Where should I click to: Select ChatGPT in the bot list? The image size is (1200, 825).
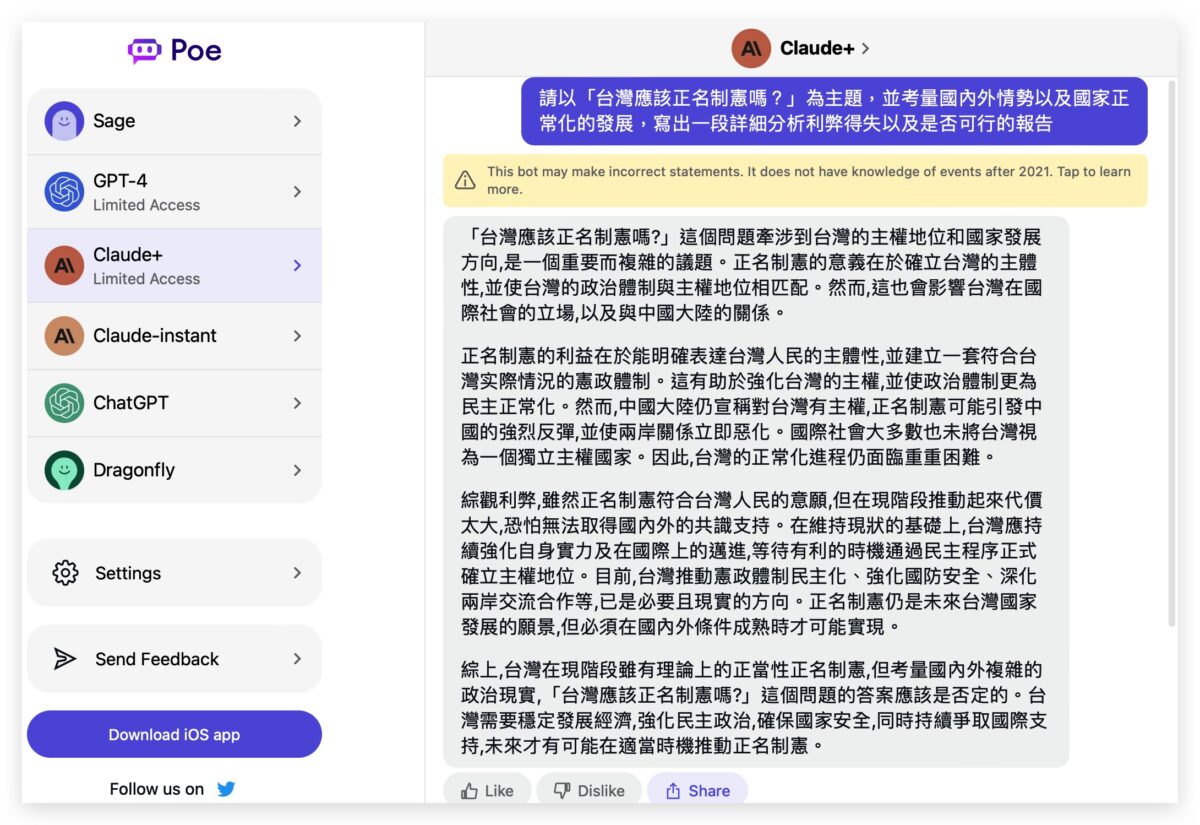(x=174, y=403)
